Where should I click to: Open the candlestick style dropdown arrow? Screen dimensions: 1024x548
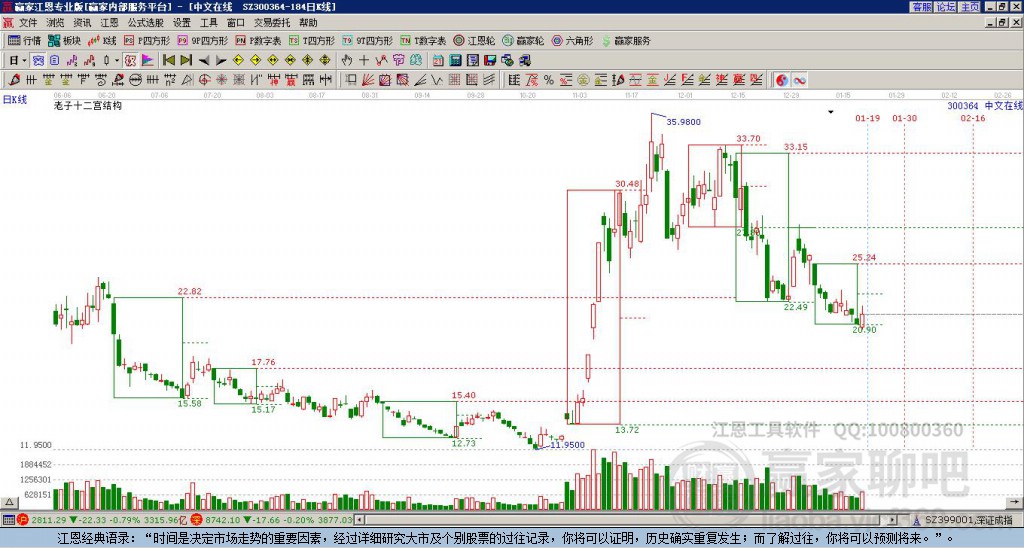coord(117,61)
